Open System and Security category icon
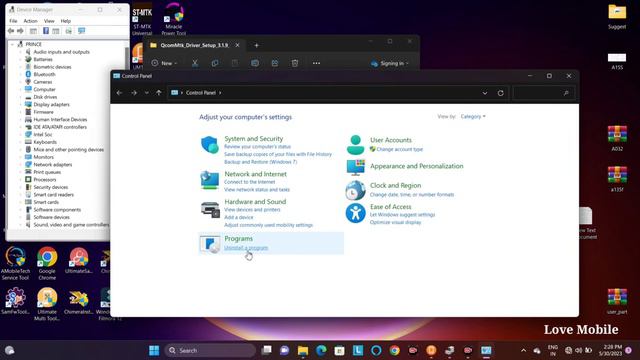 point(210,145)
